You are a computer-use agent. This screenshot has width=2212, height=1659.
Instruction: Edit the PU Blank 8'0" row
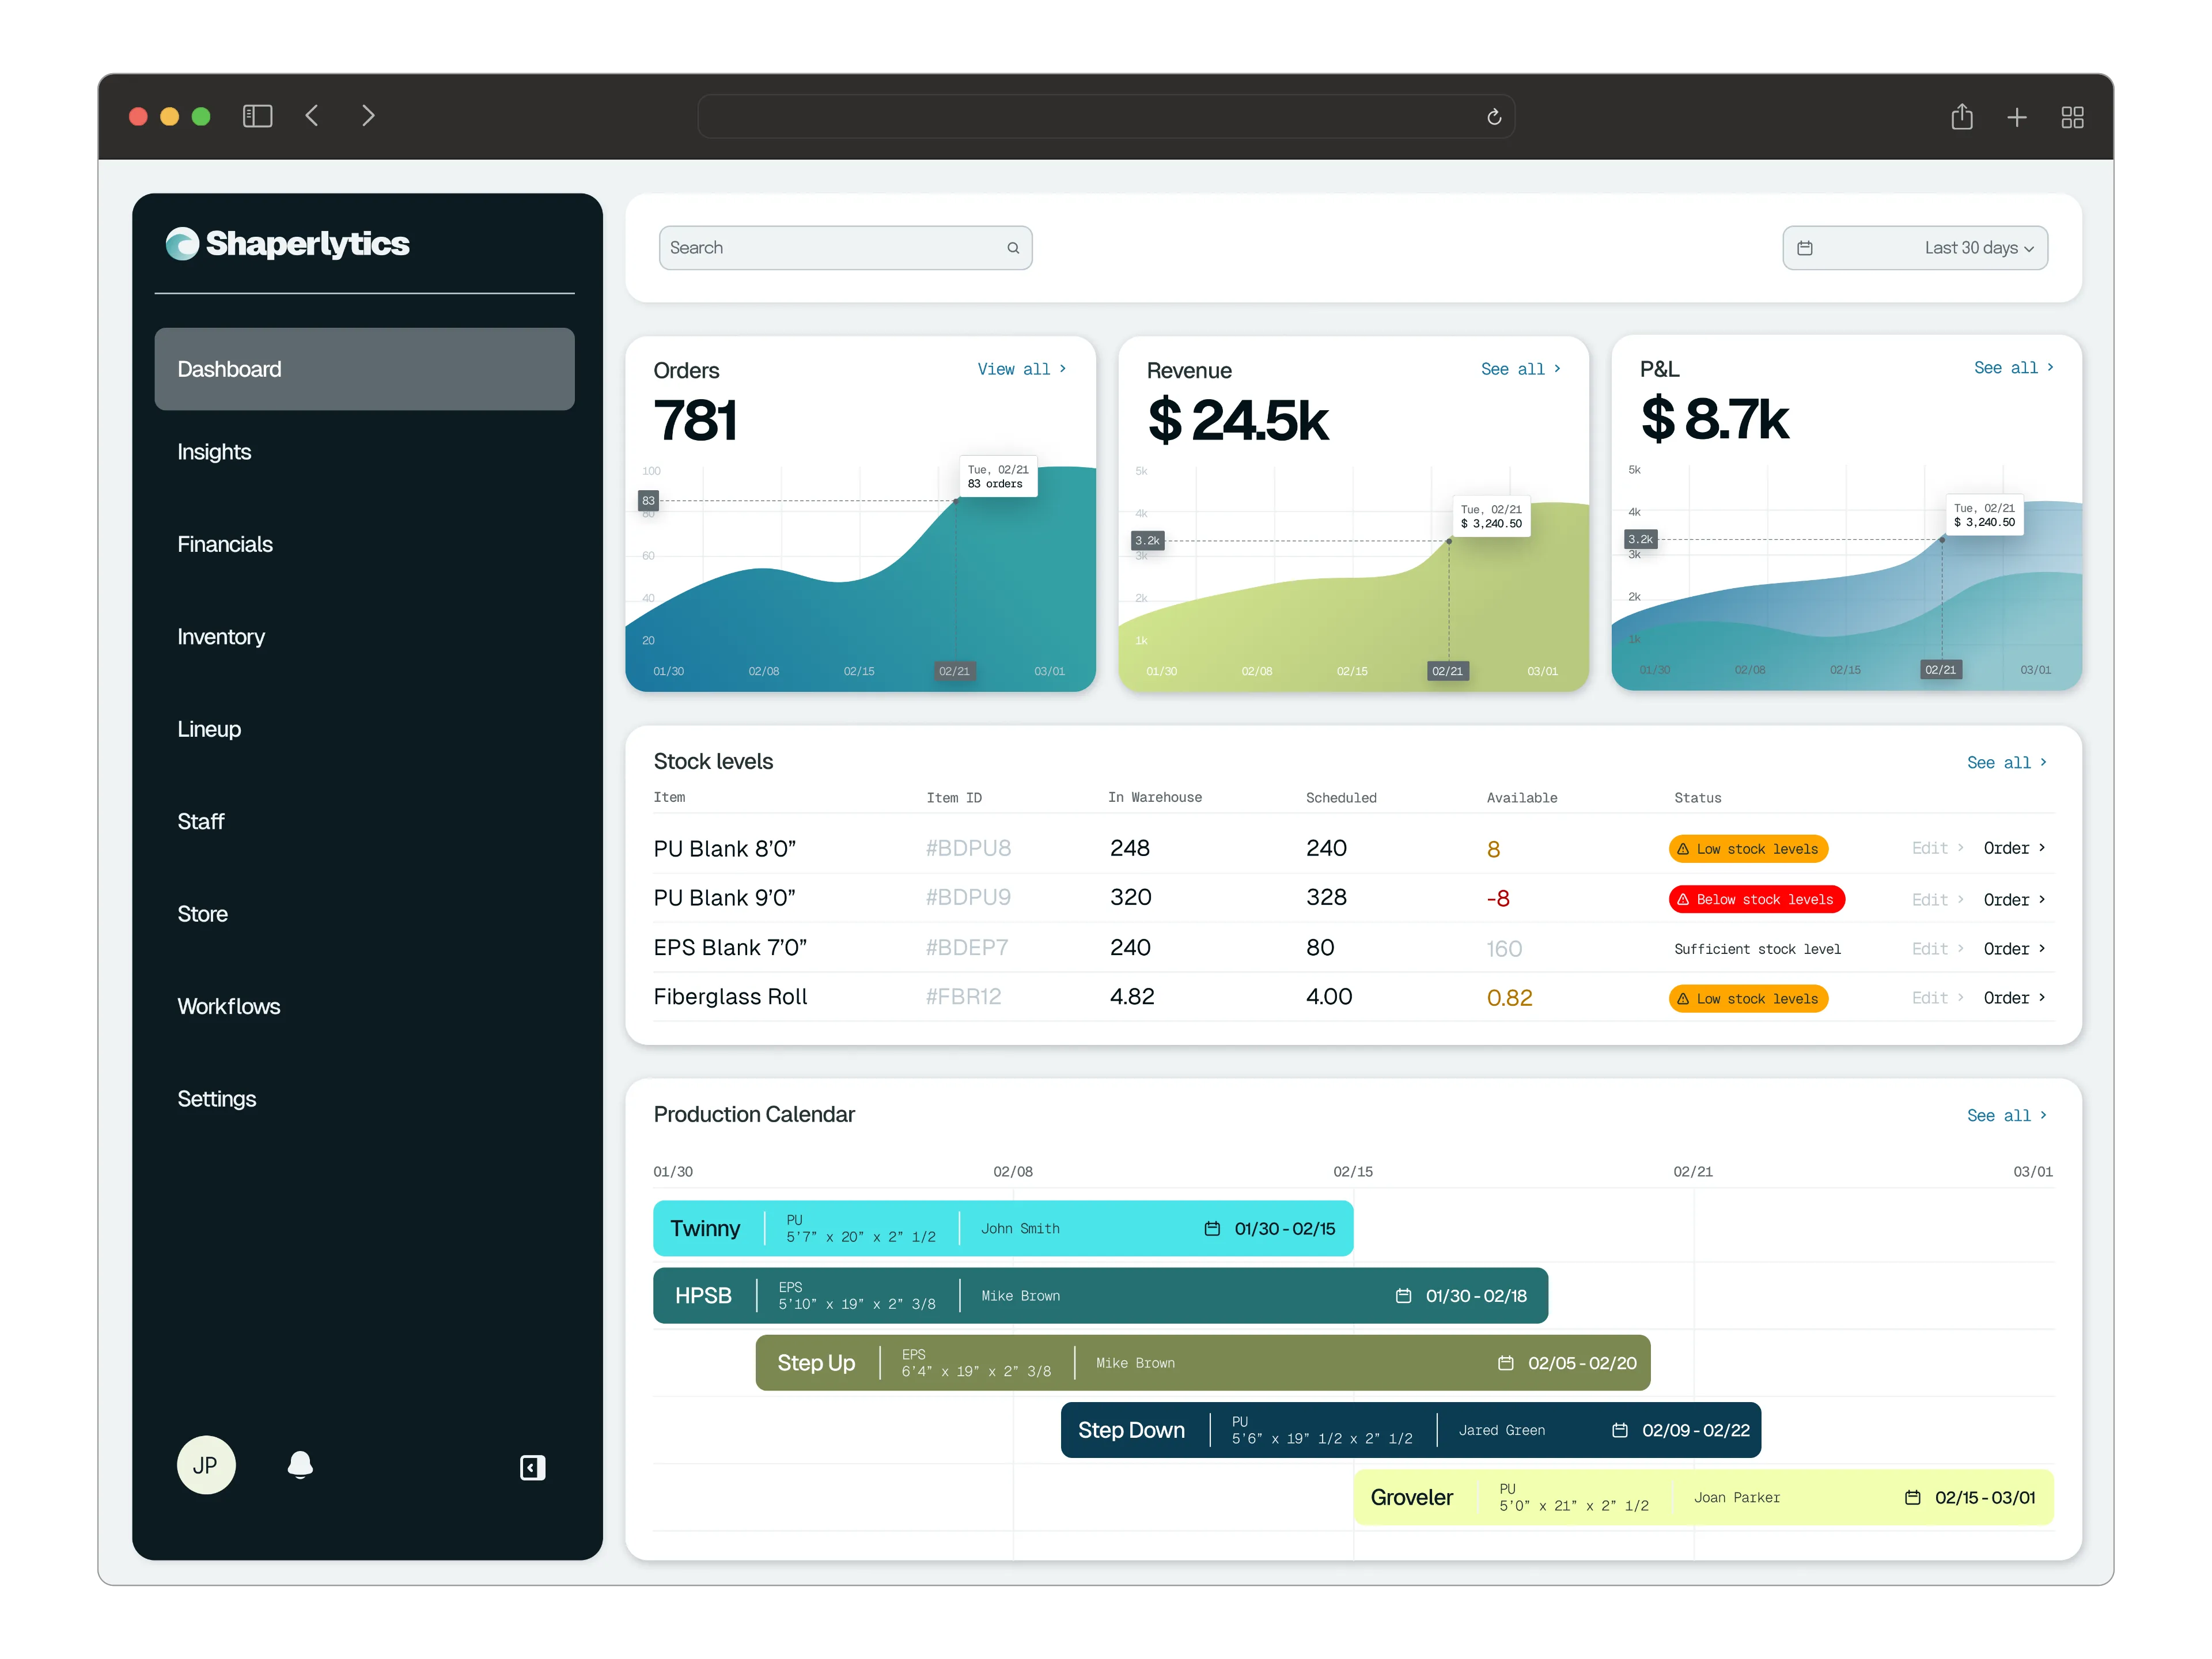click(1937, 848)
